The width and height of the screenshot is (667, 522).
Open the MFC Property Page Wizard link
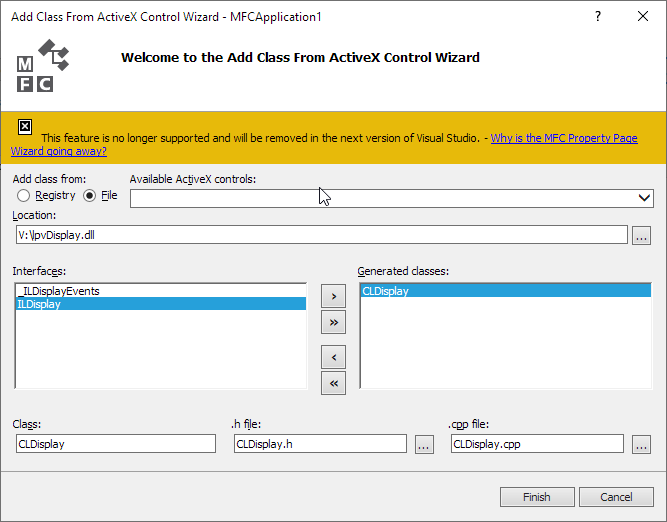[564, 138]
